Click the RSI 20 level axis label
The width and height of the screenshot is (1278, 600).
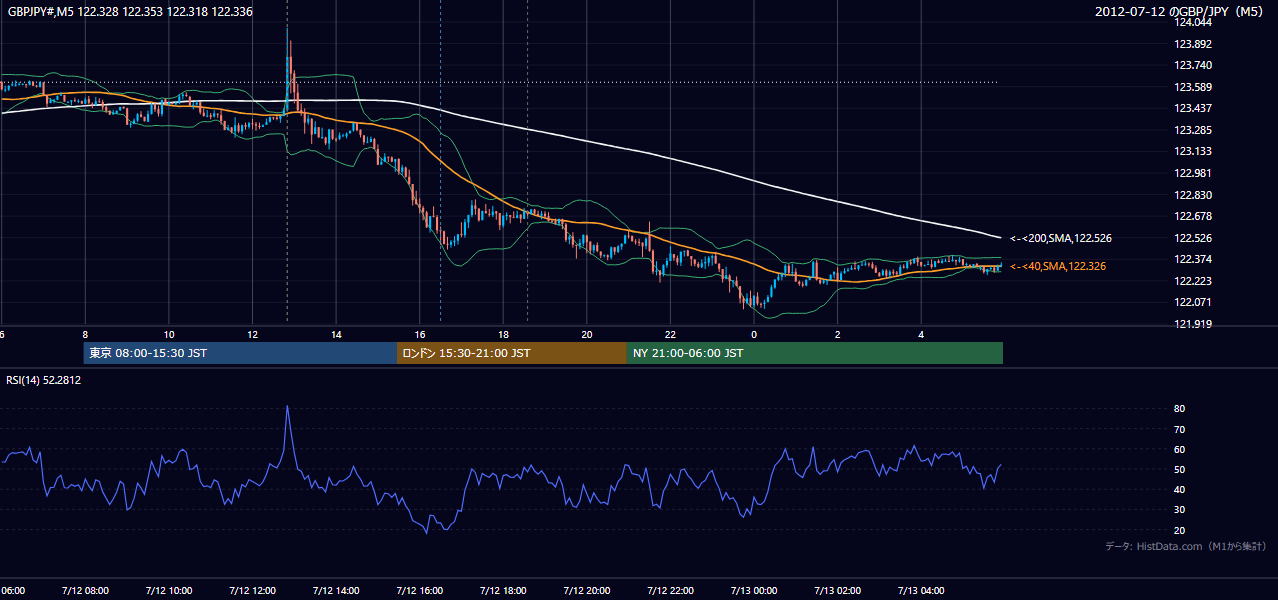click(1179, 530)
